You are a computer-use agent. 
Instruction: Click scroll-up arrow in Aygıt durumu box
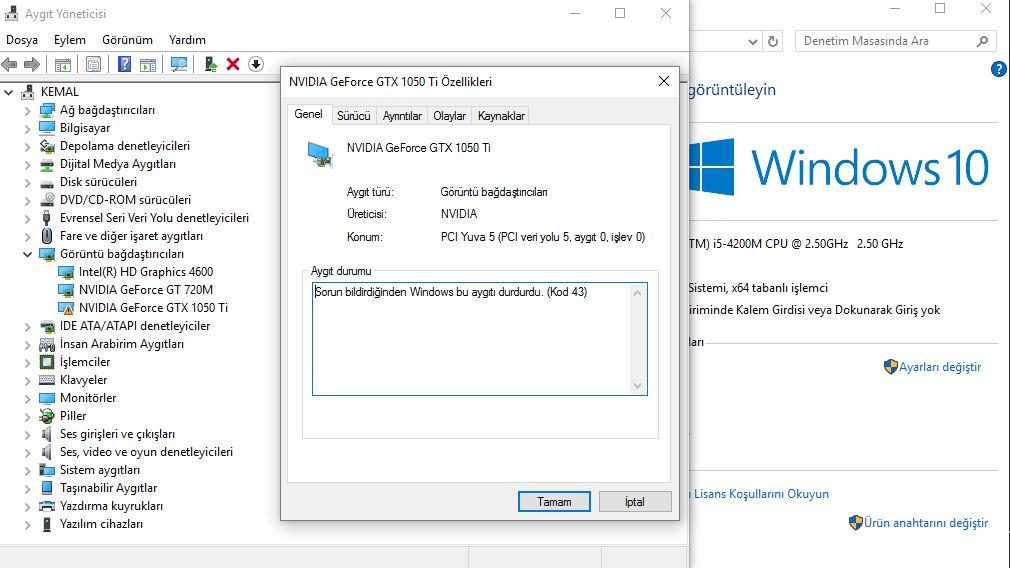[637, 293]
